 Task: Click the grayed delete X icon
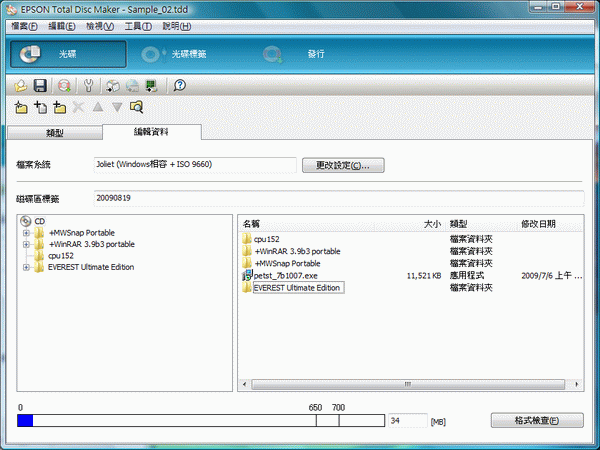pyautogui.click(x=78, y=107)
